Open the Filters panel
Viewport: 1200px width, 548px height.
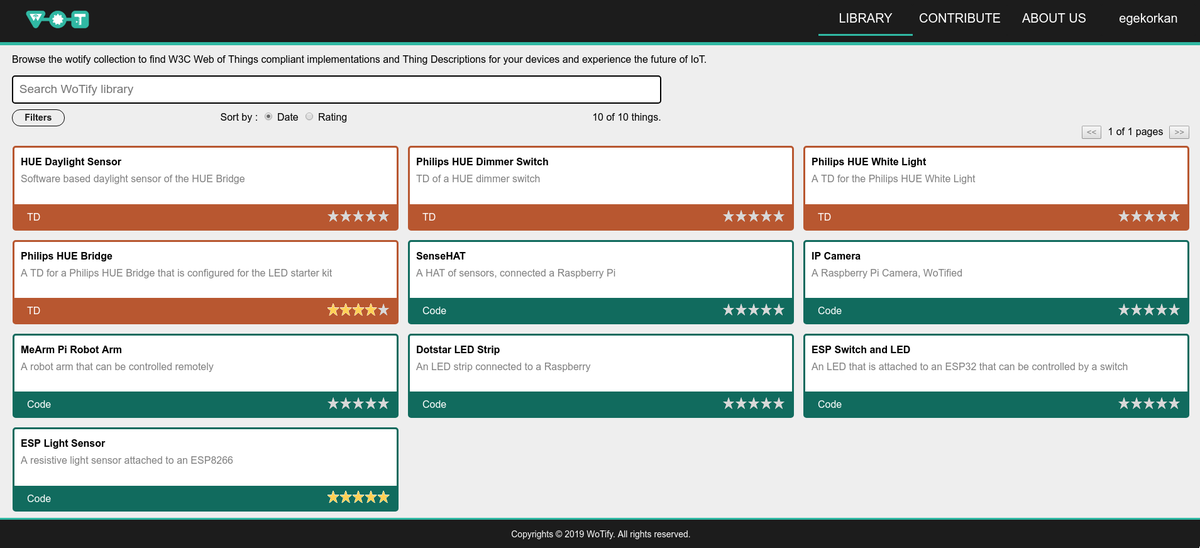coord(38,117)
